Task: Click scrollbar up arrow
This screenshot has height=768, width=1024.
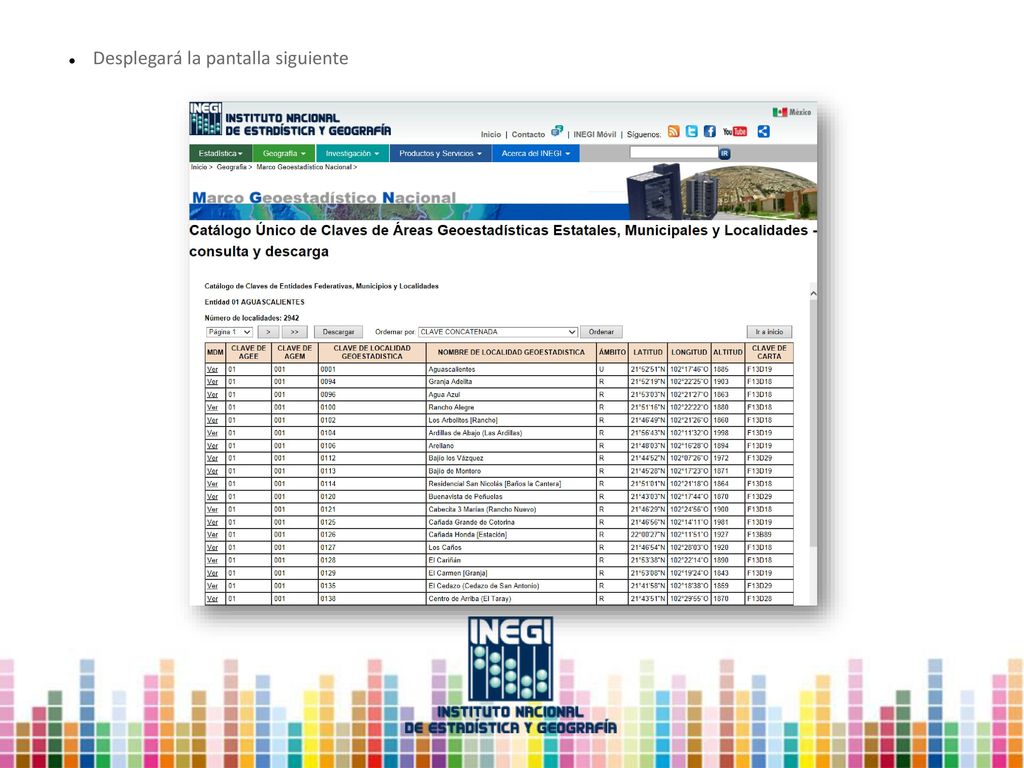Action: pyautogui.click(x=813, y=294)
